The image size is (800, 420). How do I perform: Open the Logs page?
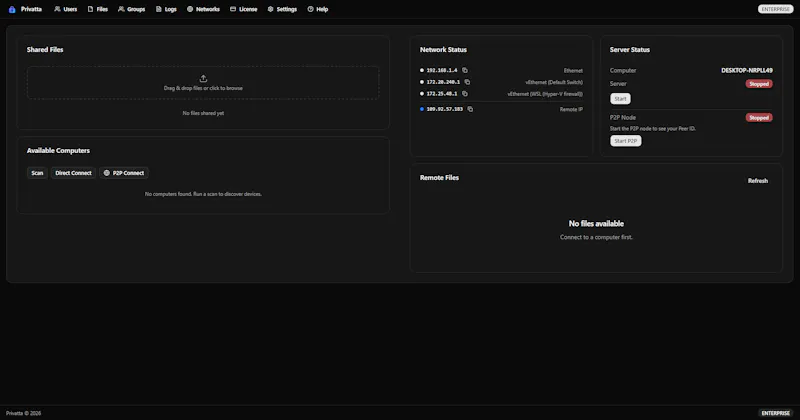tap(166, 9)
